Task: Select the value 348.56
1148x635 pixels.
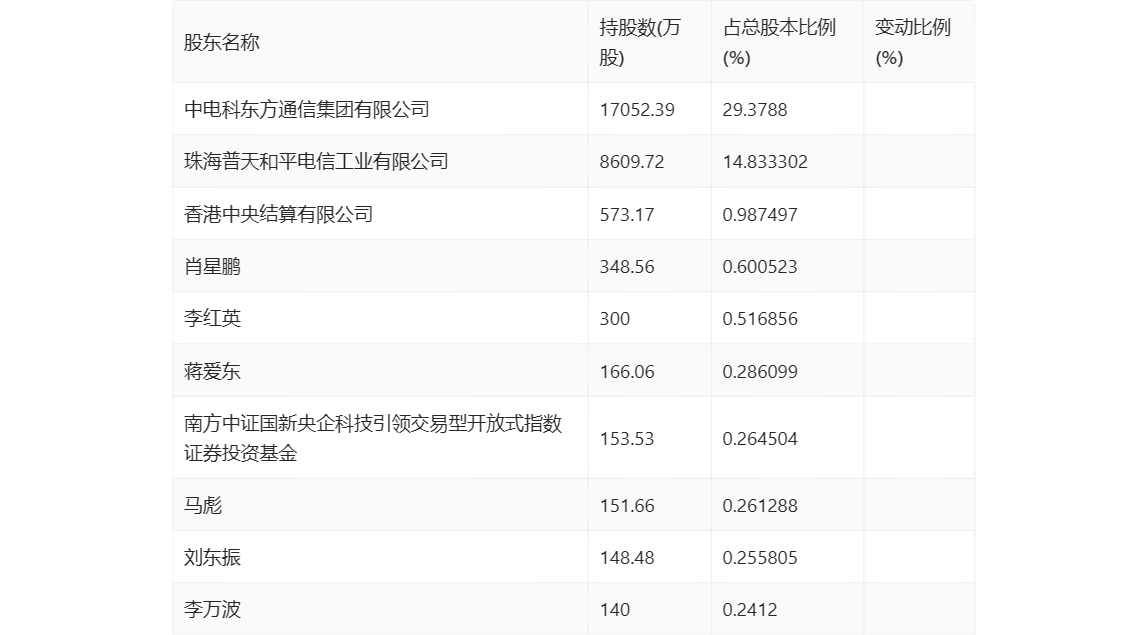Action: point(627,267)
